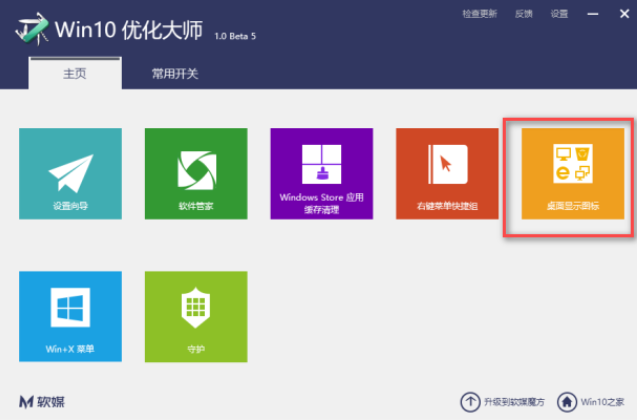
Task: Click the home icon beside Win10之家
Action: [566, 401]
